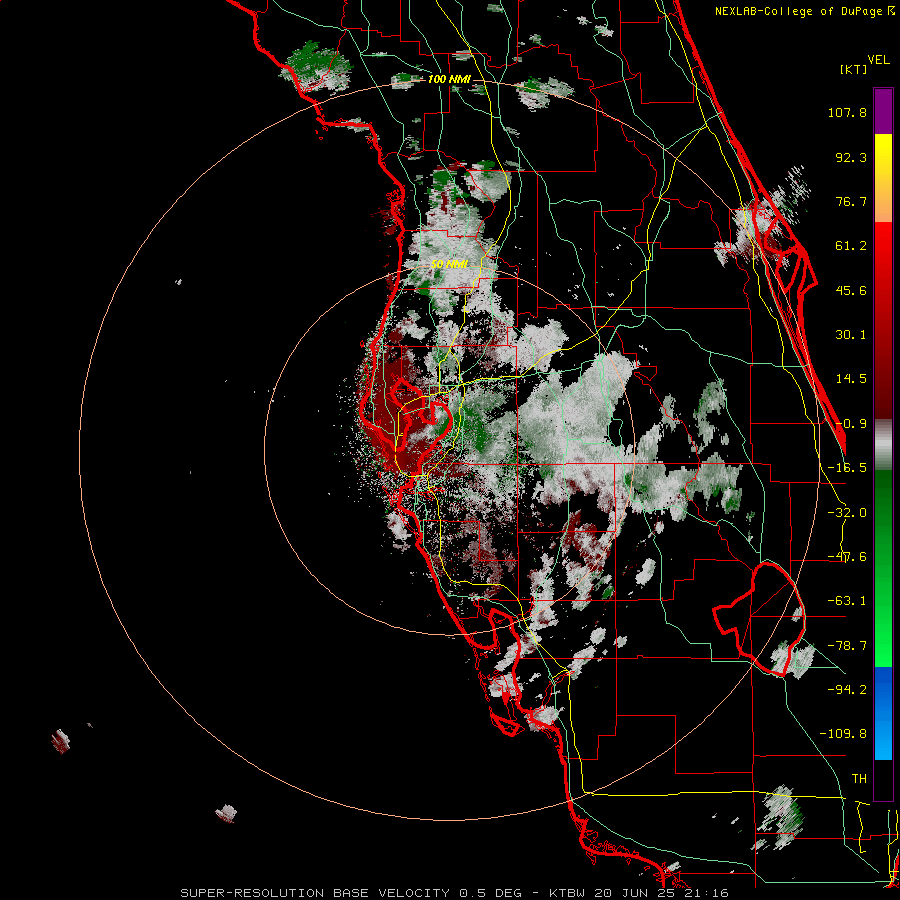Select the -32.0 velocity scale value
Screen dimensions: 900x900
click(847, 513)
